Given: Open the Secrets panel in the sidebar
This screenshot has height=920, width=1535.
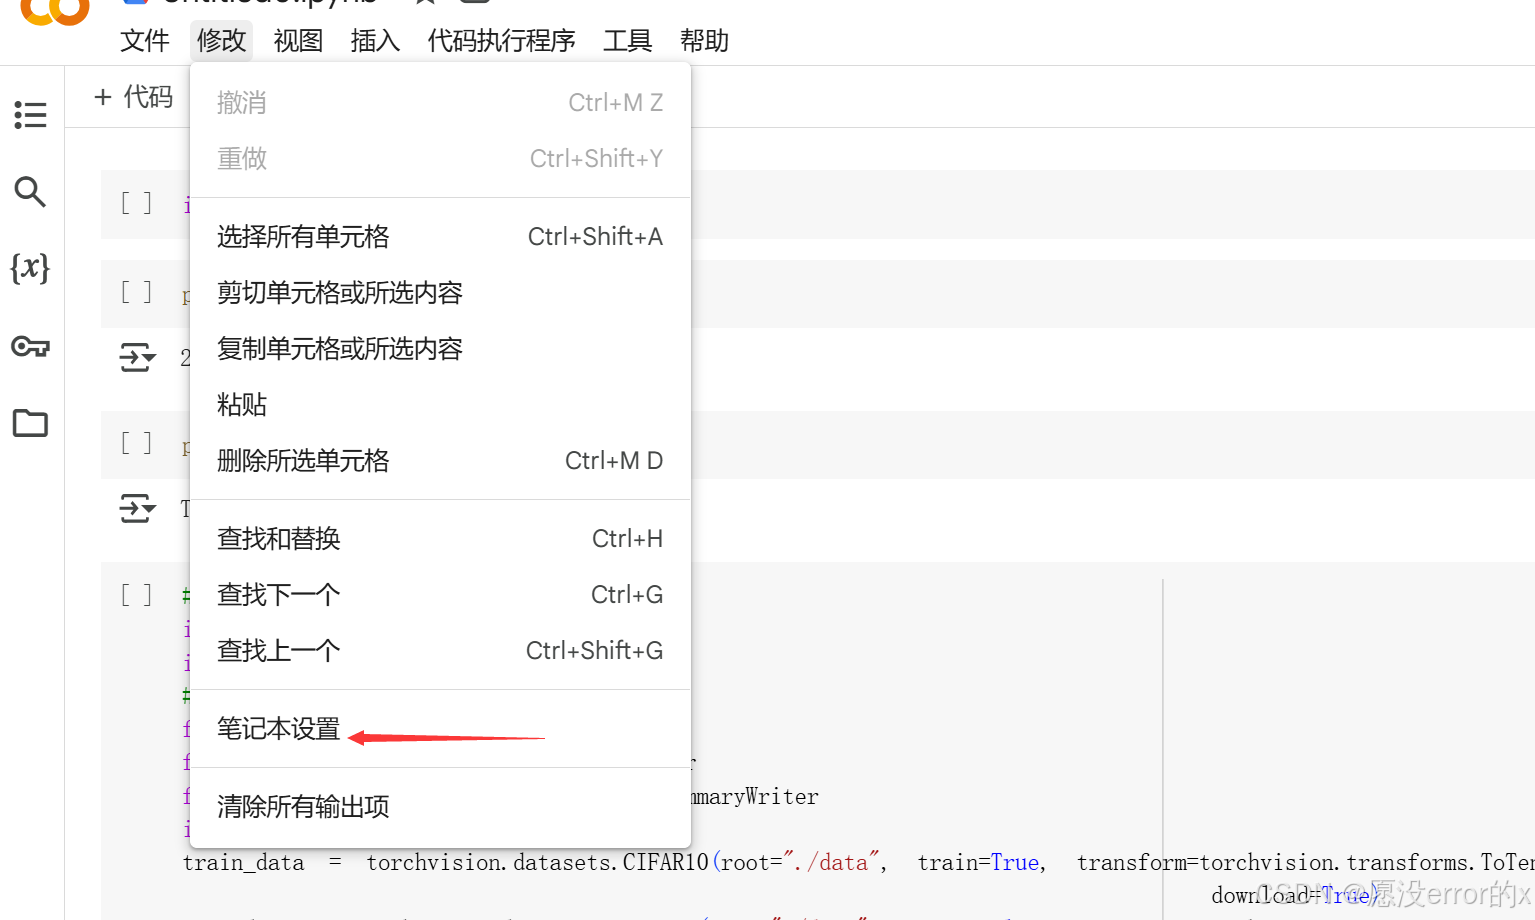Looking at the screenshot, I should (x=30, y=346).
